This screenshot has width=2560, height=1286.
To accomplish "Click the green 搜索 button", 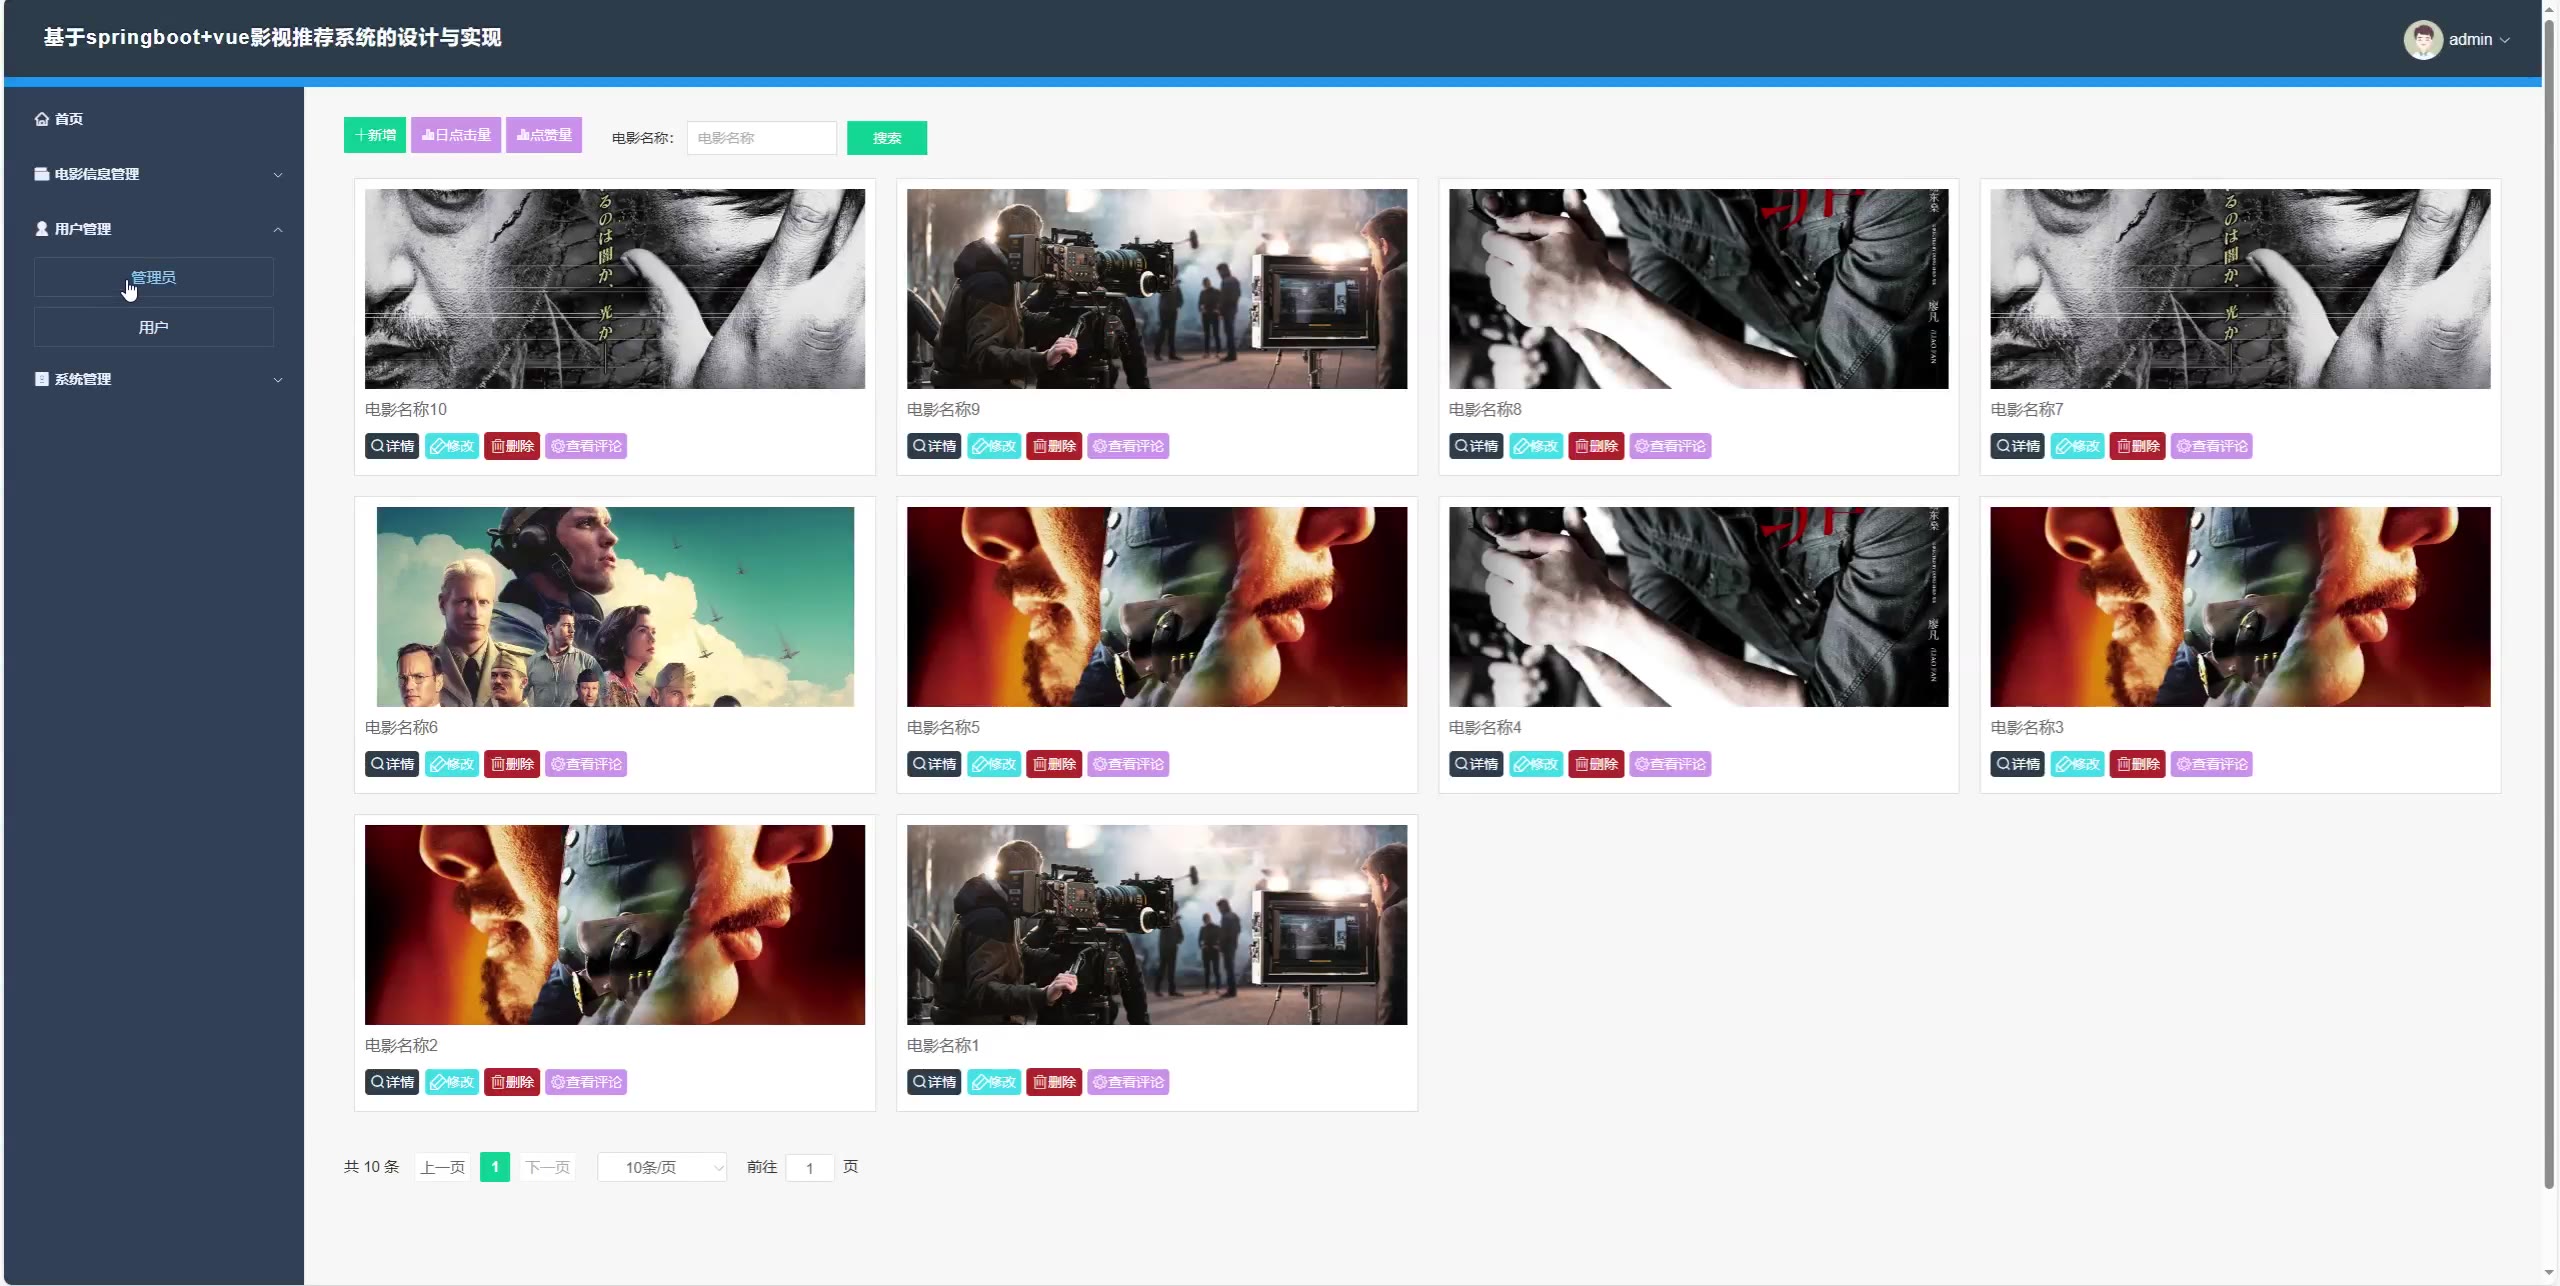I will point(886,138).
